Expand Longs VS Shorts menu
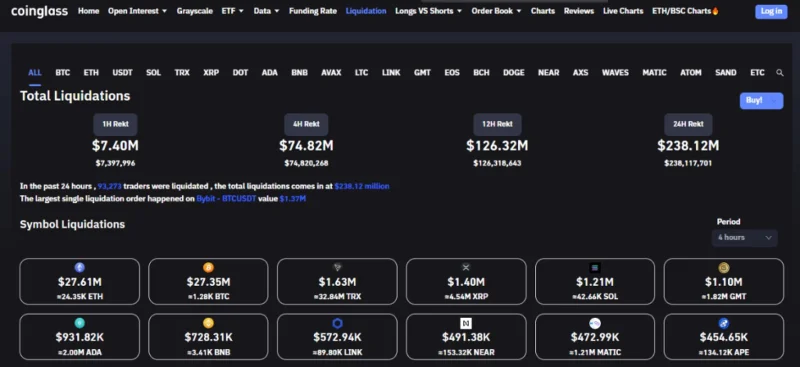This screenshot has height=367, width=800. (429, 11)
